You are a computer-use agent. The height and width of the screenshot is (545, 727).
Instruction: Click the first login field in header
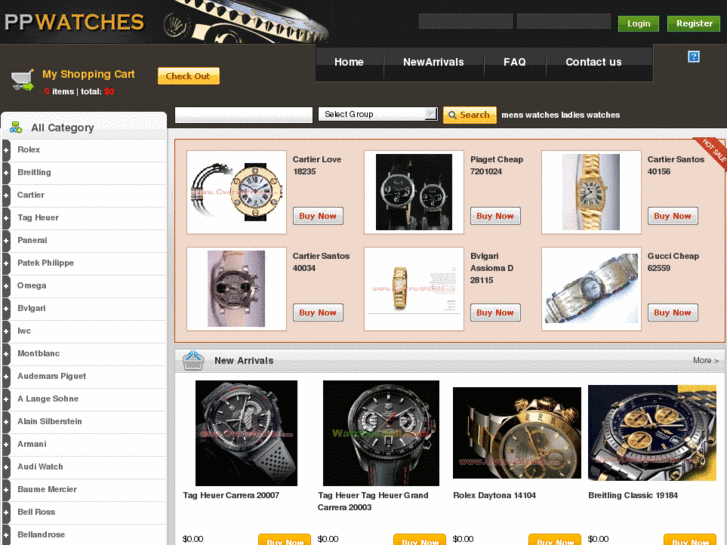point(466,21)
